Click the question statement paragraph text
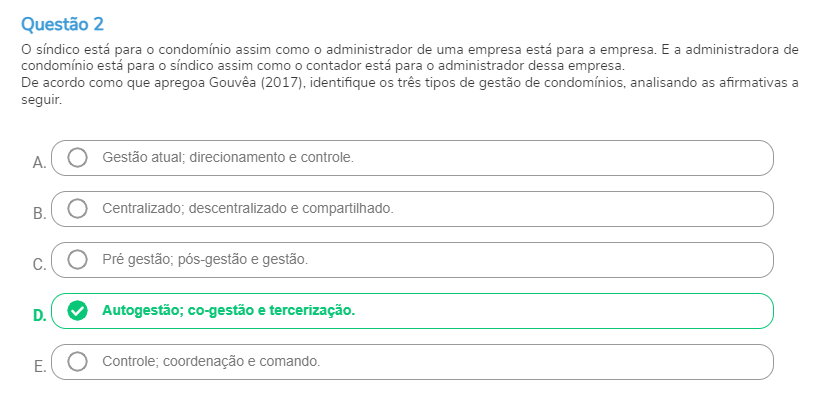The image size is (820, 399). pos(409,75)
